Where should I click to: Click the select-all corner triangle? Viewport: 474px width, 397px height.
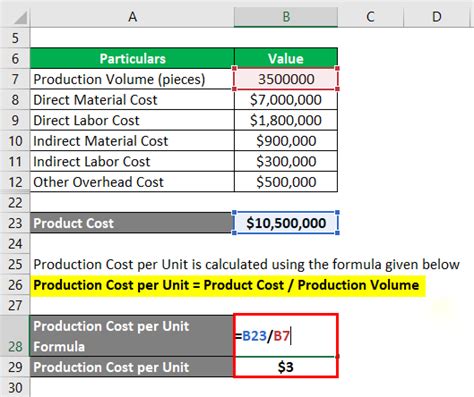[20, 18]
